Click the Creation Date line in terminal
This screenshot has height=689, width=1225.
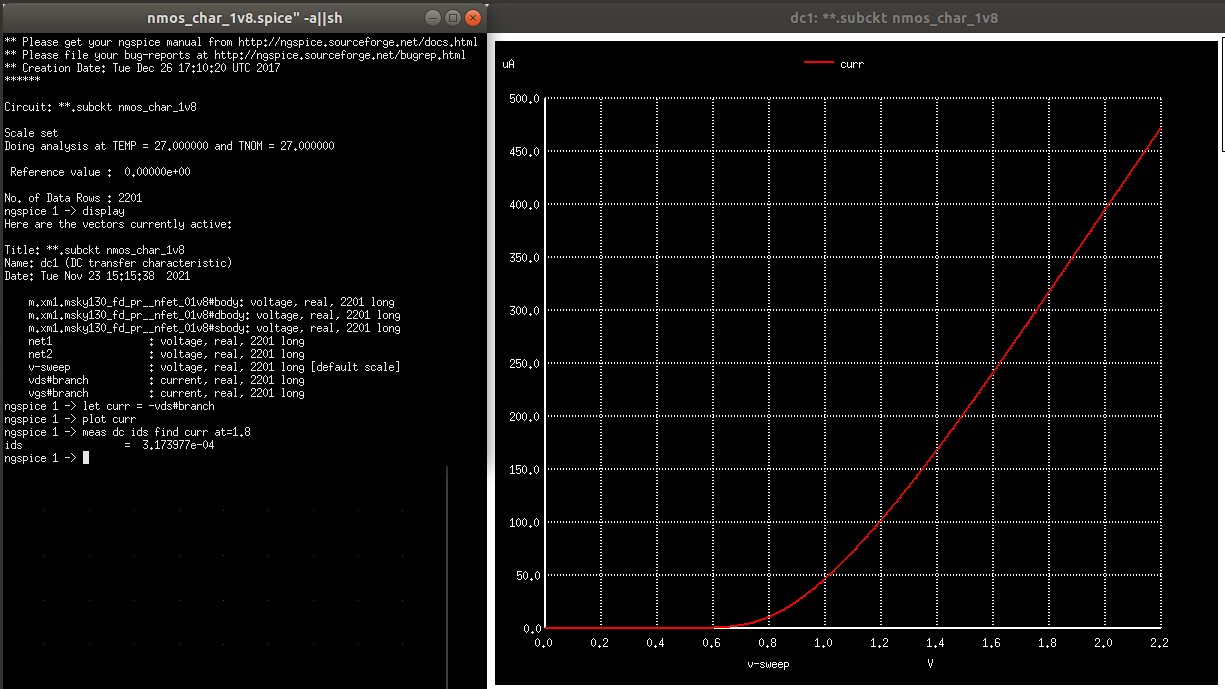(x=142, y=69)
